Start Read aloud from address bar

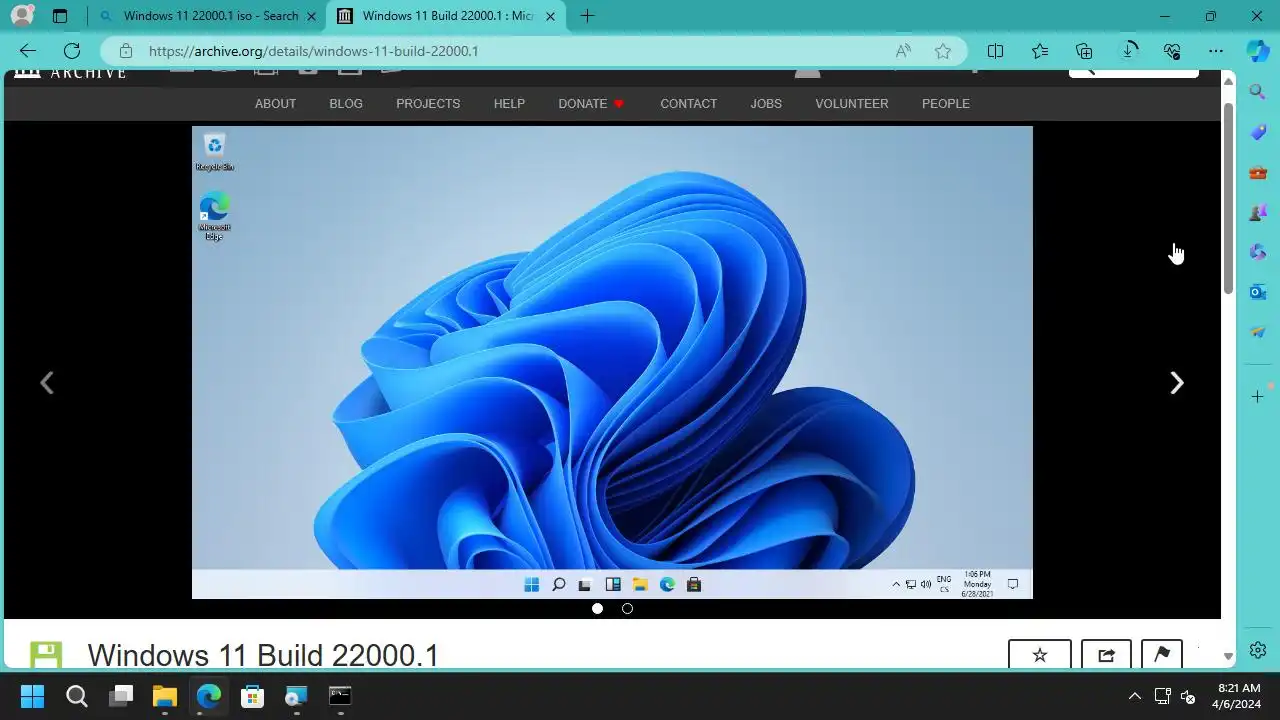tap(903, 51)
